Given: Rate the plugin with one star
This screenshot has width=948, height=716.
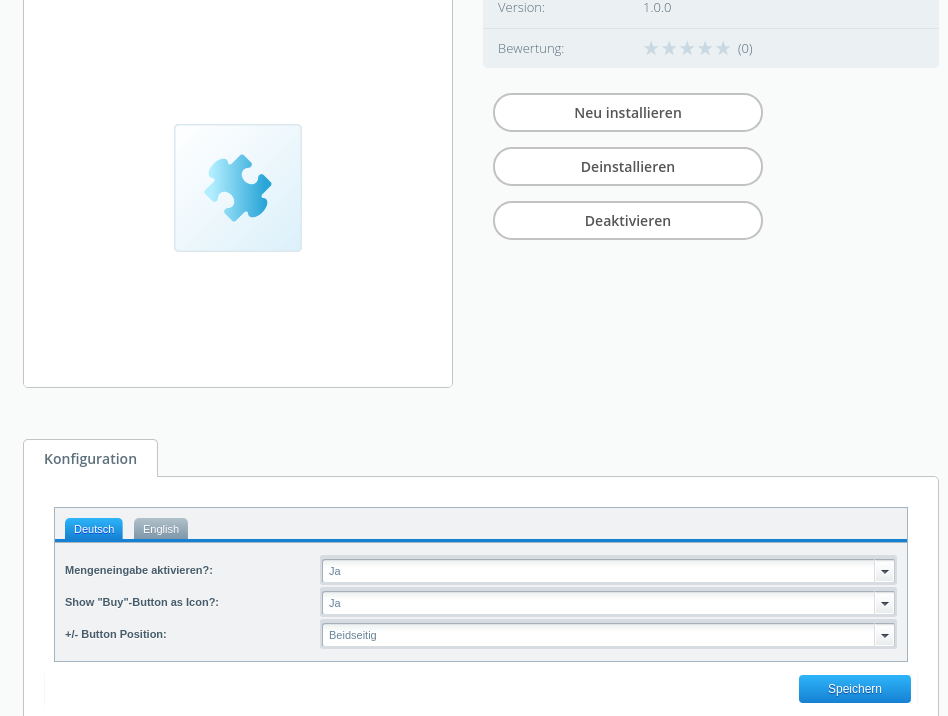Looking at the screenshot, I should click(x=651, y=48).
